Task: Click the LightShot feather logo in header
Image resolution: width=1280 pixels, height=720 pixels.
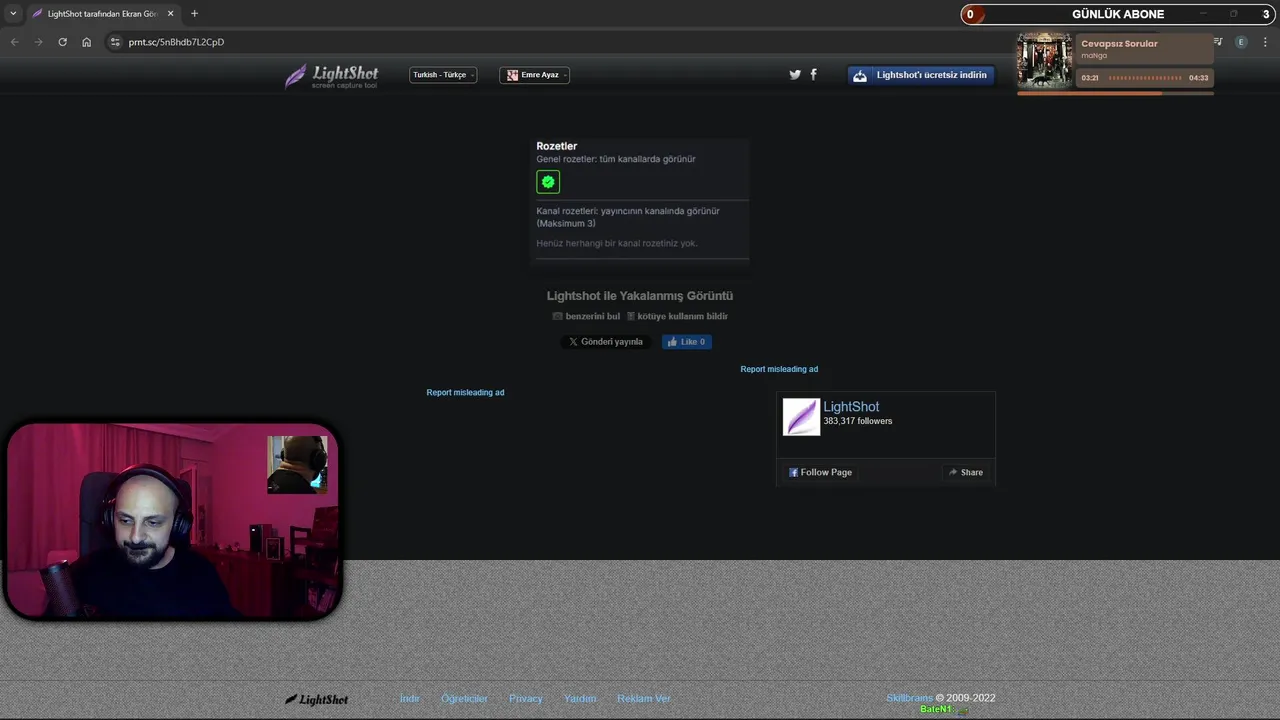Action: click(331, 76)
